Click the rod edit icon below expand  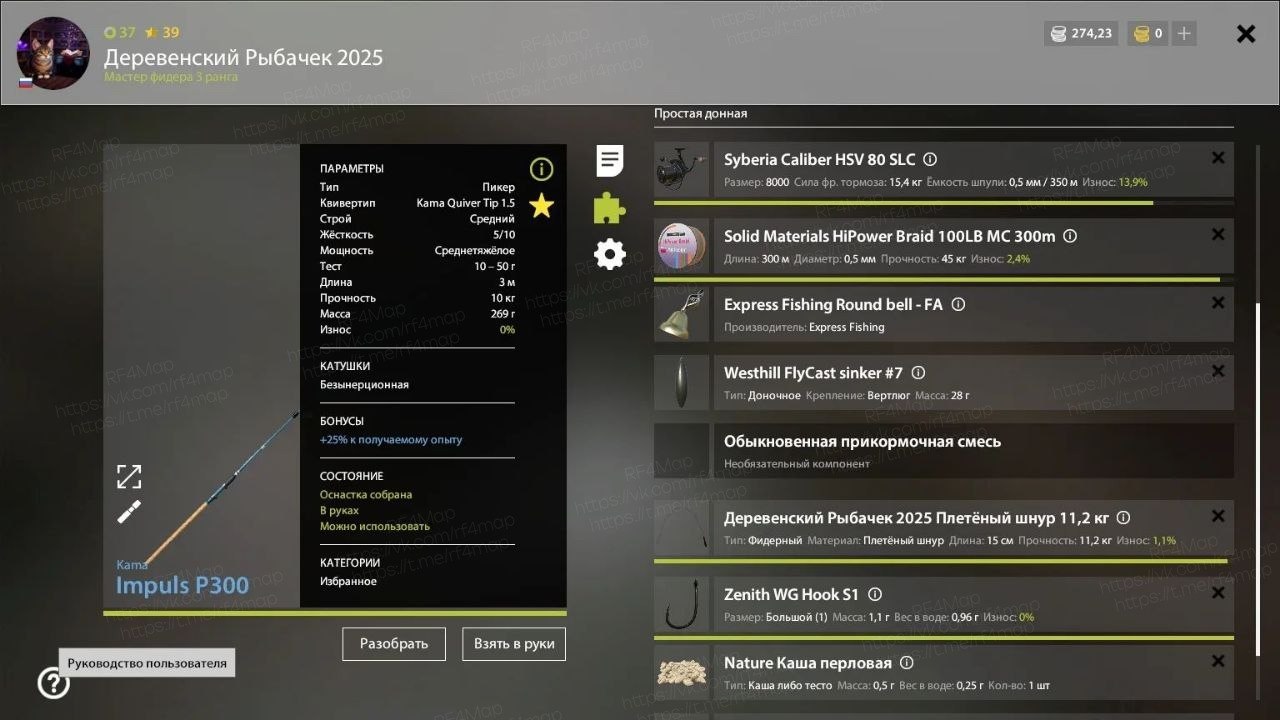[129, 512]
